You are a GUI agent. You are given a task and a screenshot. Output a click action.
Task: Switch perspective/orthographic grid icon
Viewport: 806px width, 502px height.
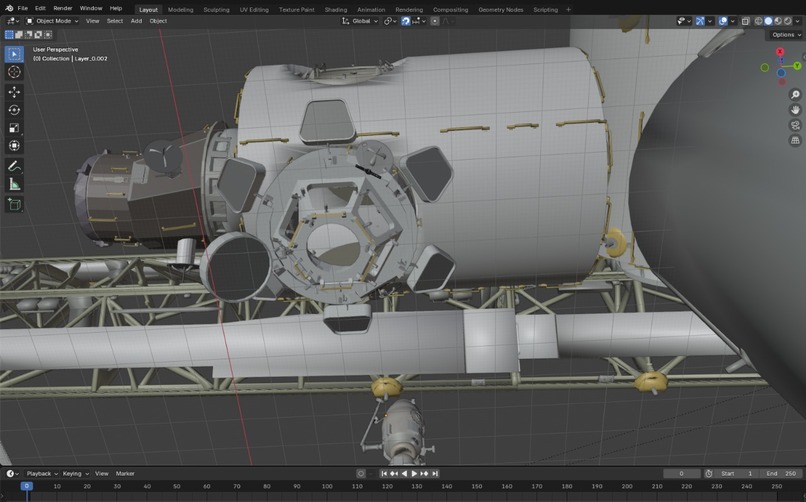click(x=795, y=140)
